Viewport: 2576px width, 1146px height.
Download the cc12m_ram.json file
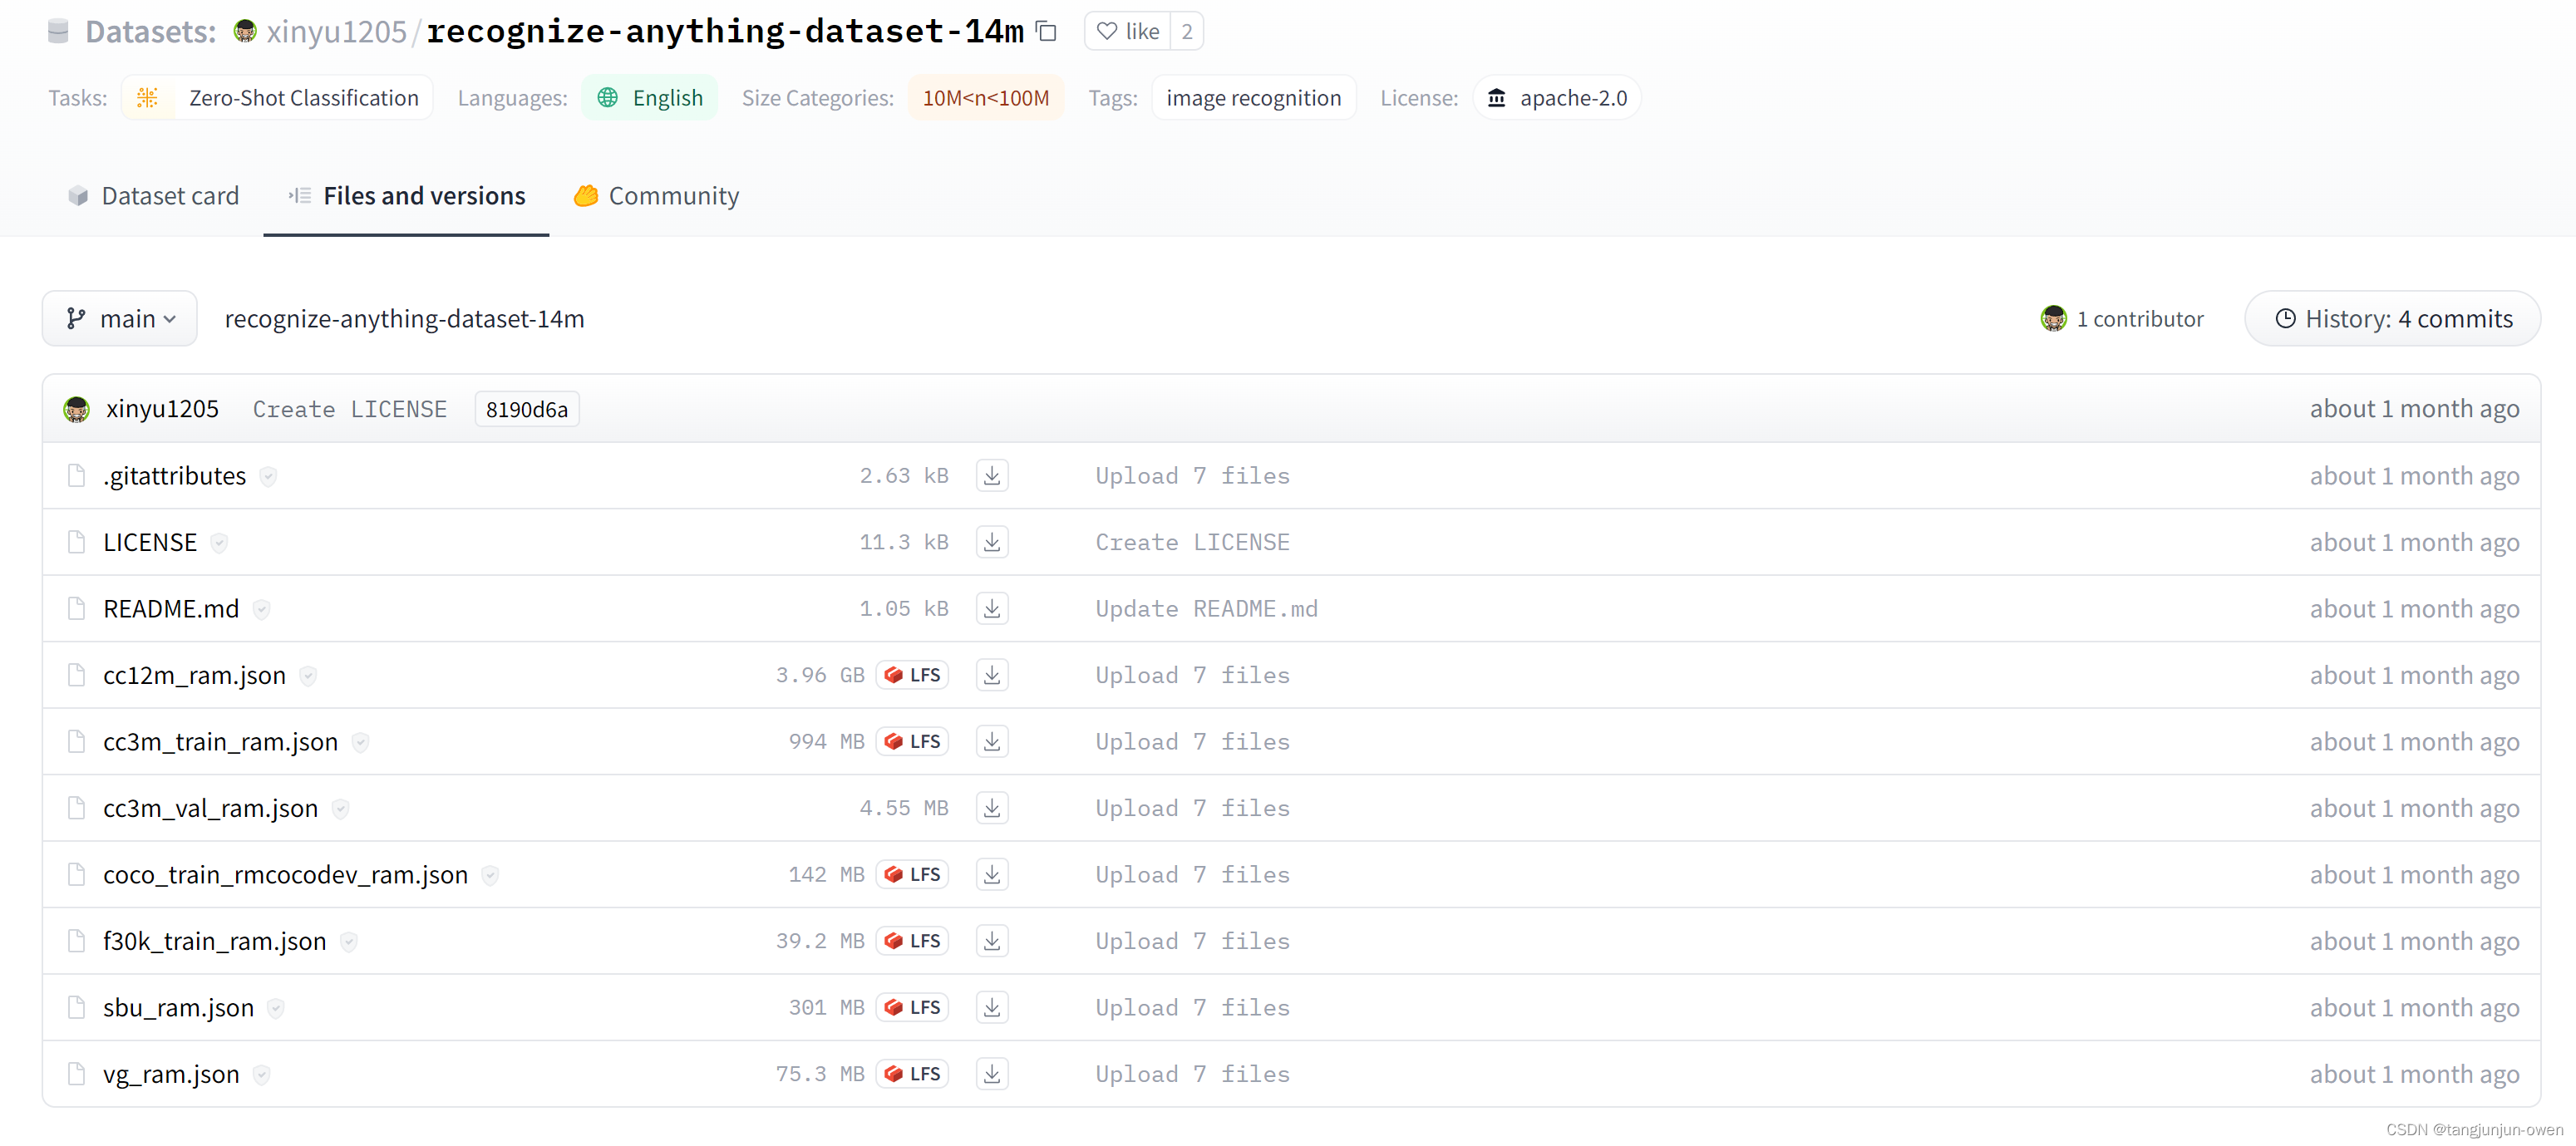[991, 675]
